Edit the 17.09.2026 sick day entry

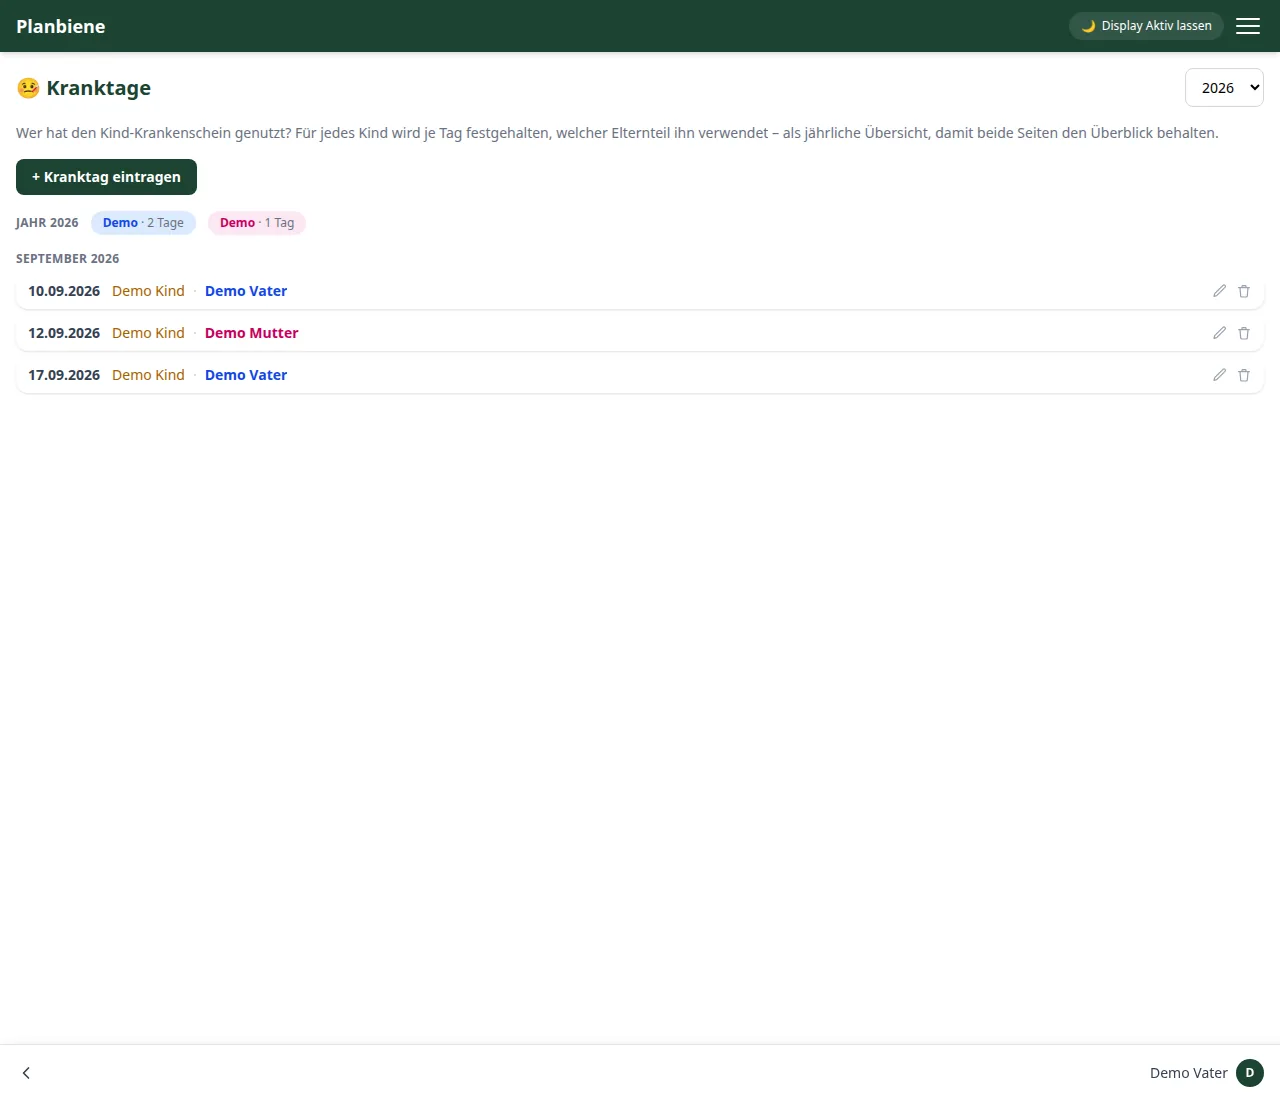[x=1219, y=375]
